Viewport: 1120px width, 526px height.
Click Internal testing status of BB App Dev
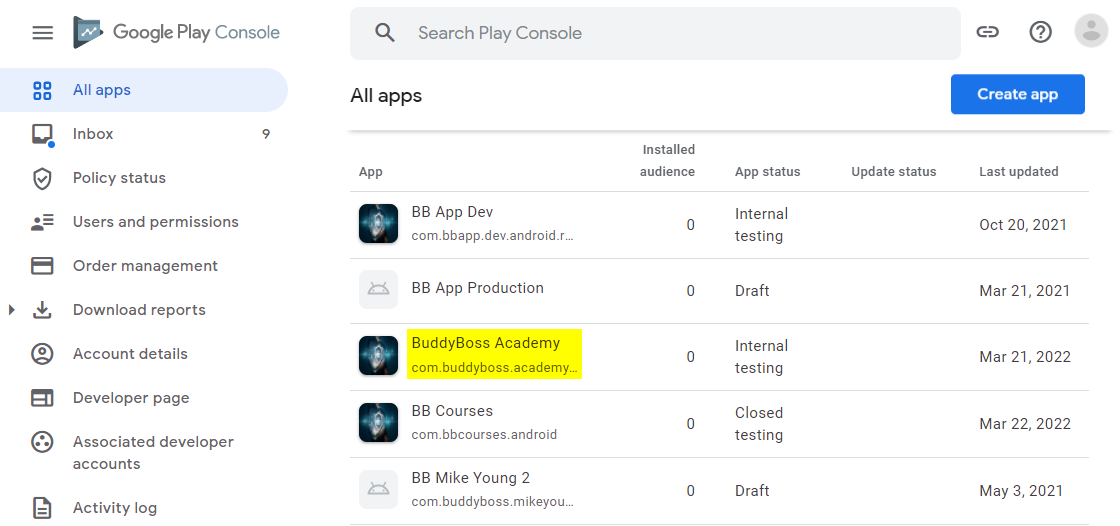tap(761, 225)
